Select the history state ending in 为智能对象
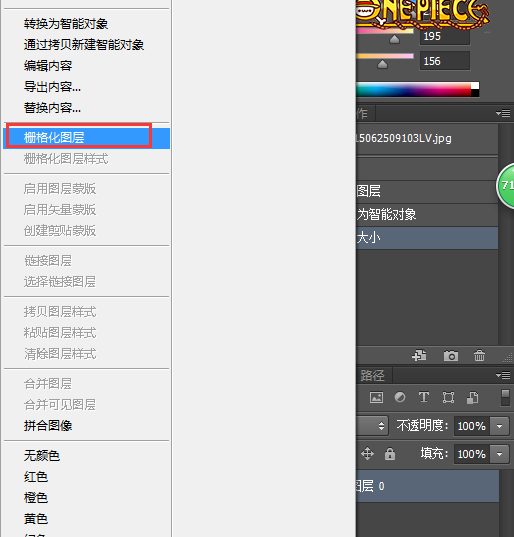Screen dimensions: 514x537 pos(427,215)
